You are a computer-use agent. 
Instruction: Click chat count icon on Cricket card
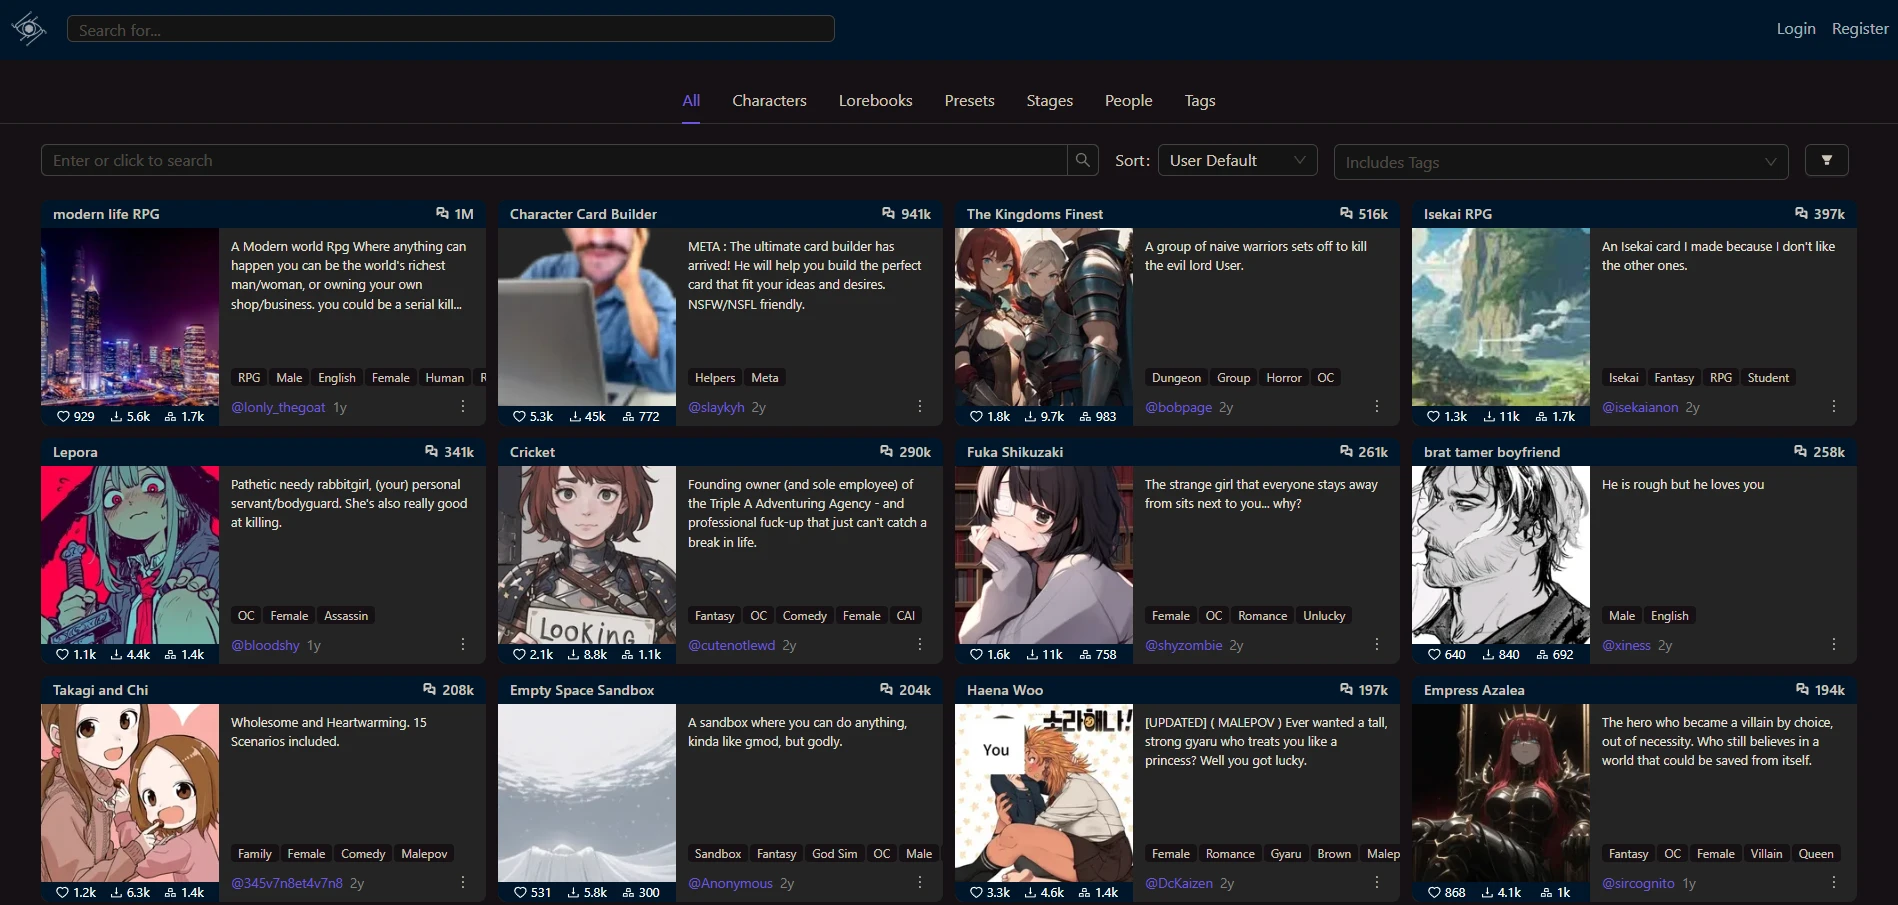[x=887, y=451]
